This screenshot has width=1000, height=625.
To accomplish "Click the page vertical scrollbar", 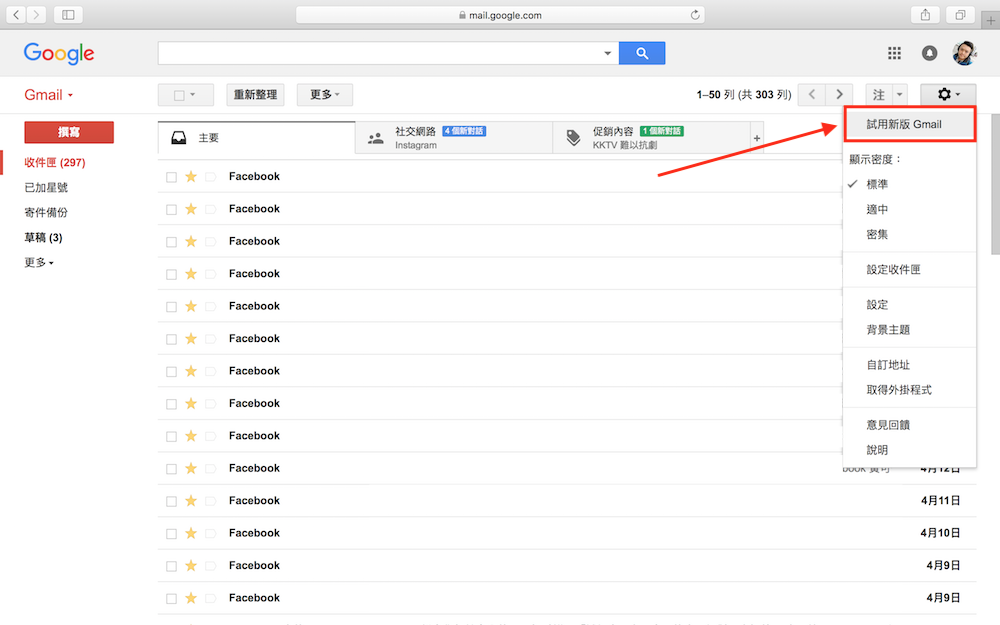I will 996,184.
